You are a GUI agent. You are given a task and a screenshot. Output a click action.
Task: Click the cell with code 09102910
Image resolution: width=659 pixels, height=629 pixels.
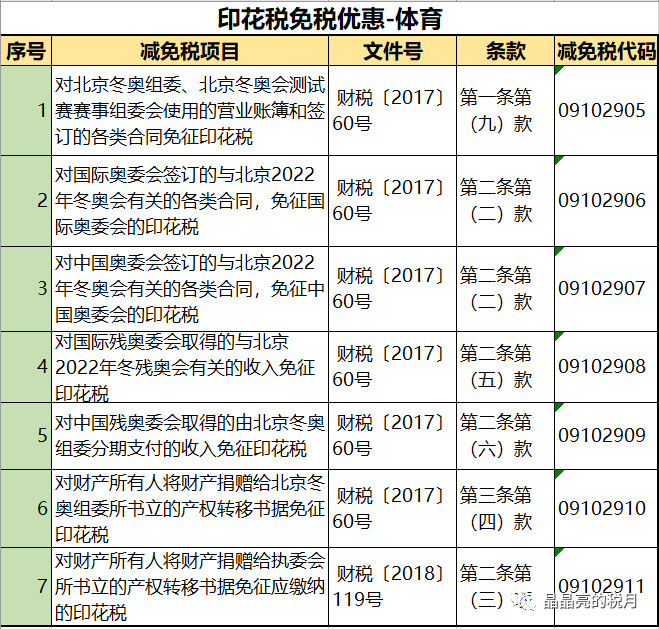tap(602, 508)
